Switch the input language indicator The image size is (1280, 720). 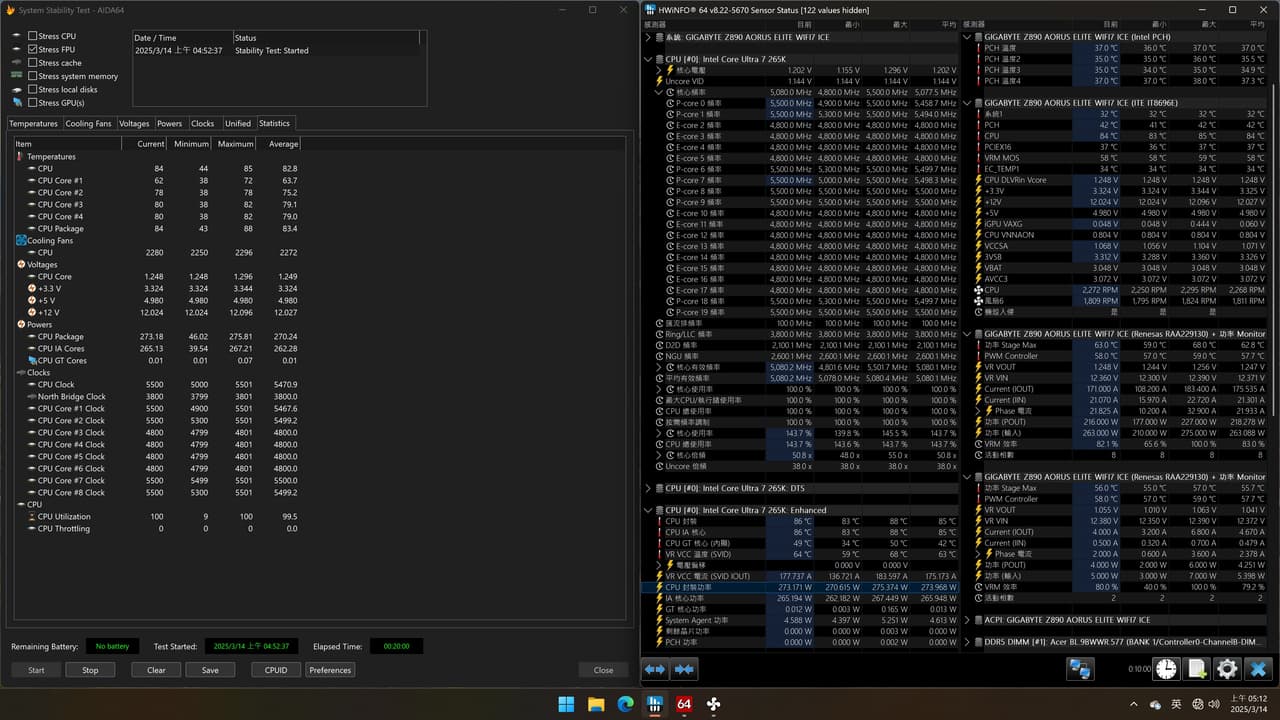(x=1177, y=704)
